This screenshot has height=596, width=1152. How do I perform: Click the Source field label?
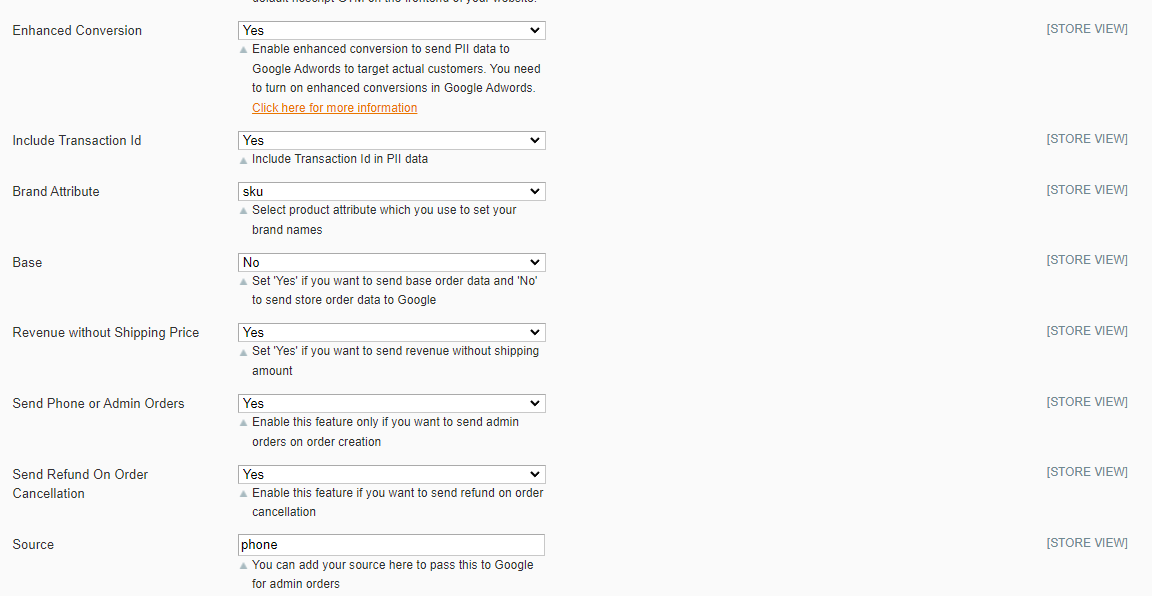click(x=33, y=545)
